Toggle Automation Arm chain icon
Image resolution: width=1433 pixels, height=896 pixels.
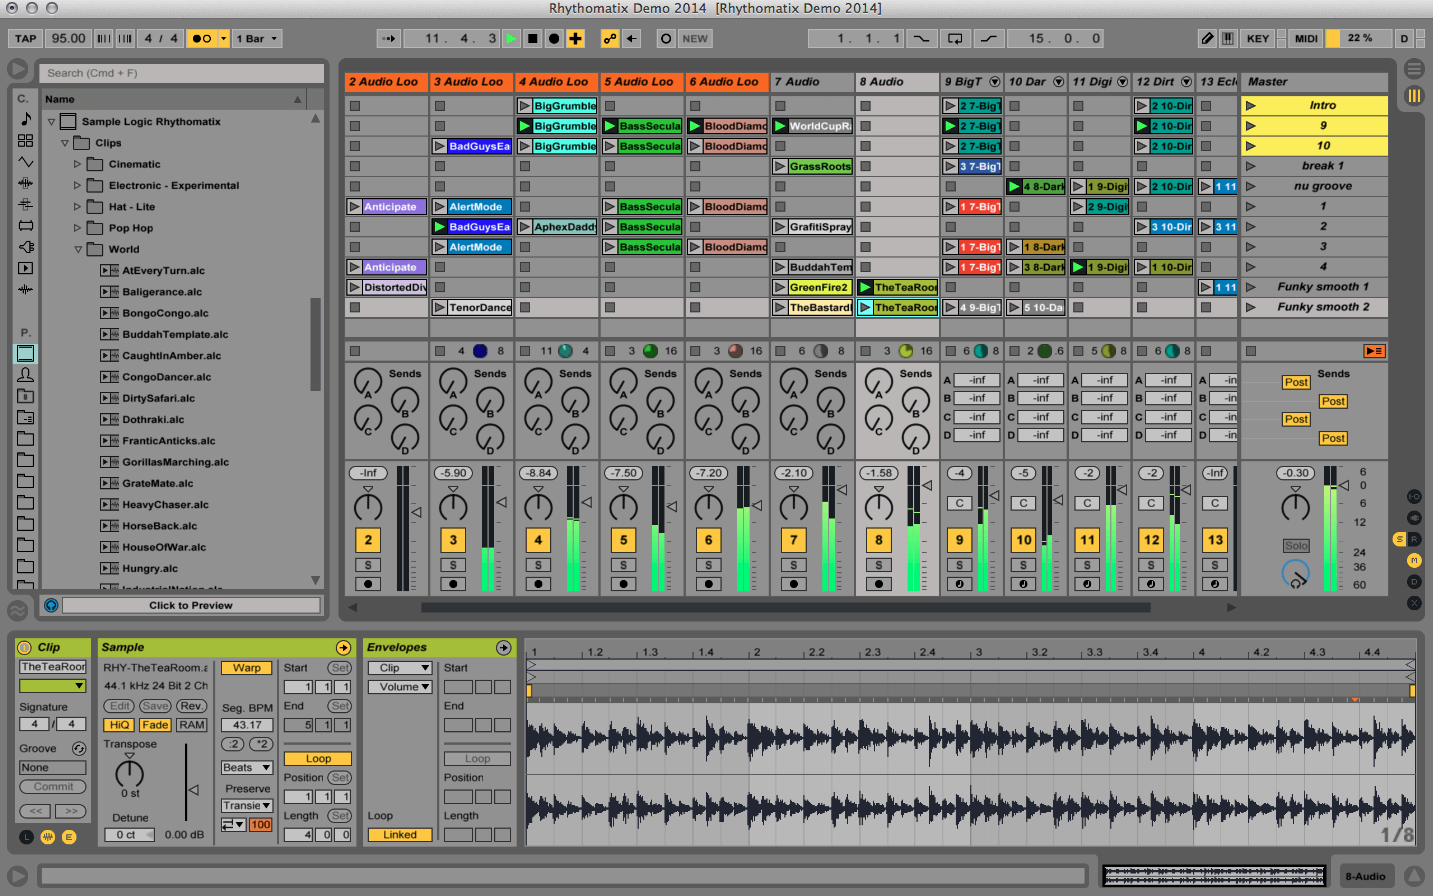coord(610,39)
